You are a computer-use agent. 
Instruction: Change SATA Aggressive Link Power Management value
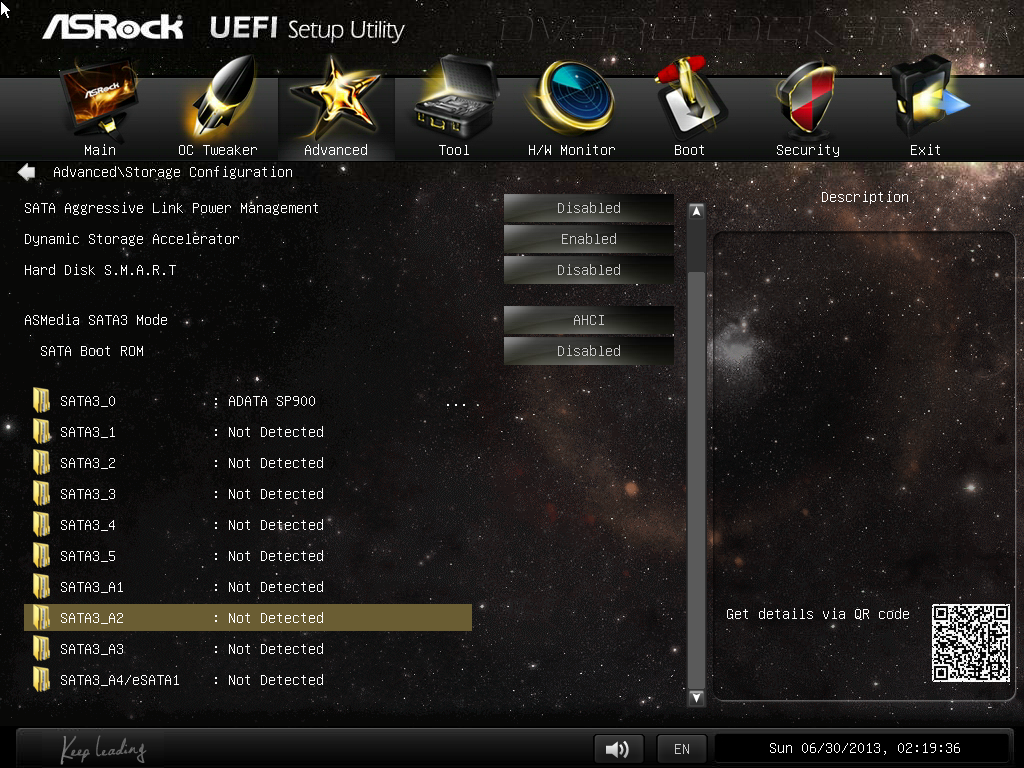point(588,208)
